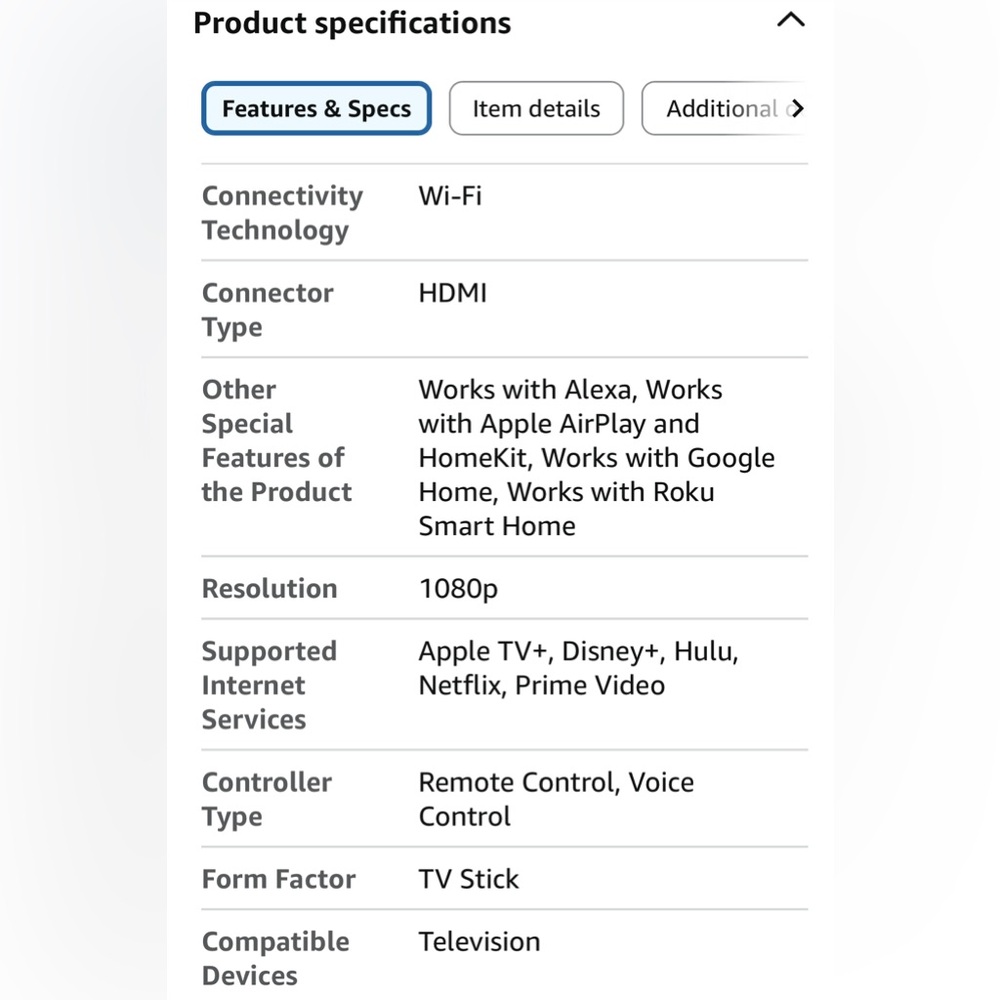Click the Supported Internet Services label
Viewport: 1000px width, 1000px height.
(x=269, y=685)
